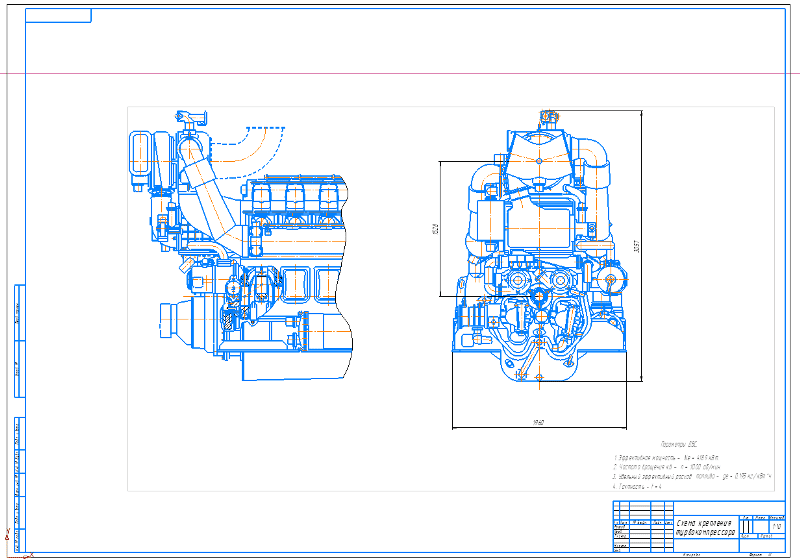The width and height of the screenshot is (800, 560).
Task: Select the 'Параметры ДВС' heading above the notes
Action: [679, 444]
